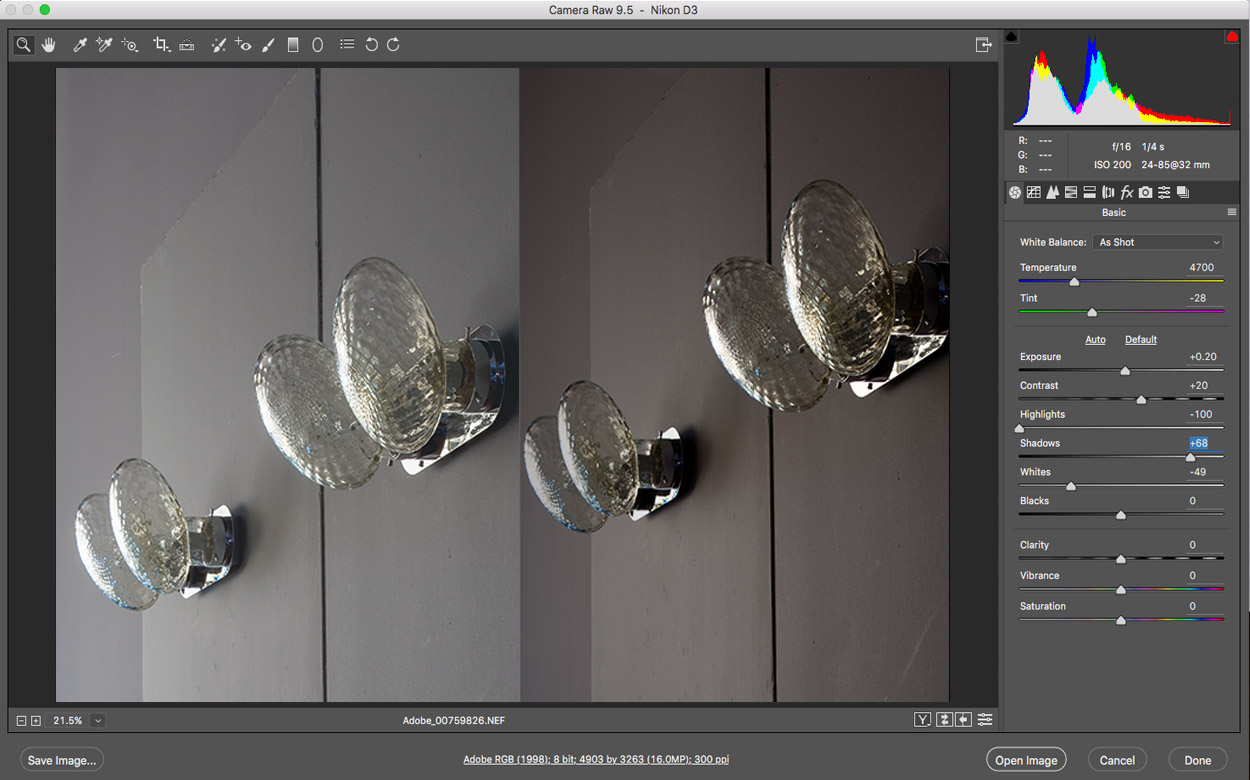Select the Spot Removal tool

coord(218,45)
